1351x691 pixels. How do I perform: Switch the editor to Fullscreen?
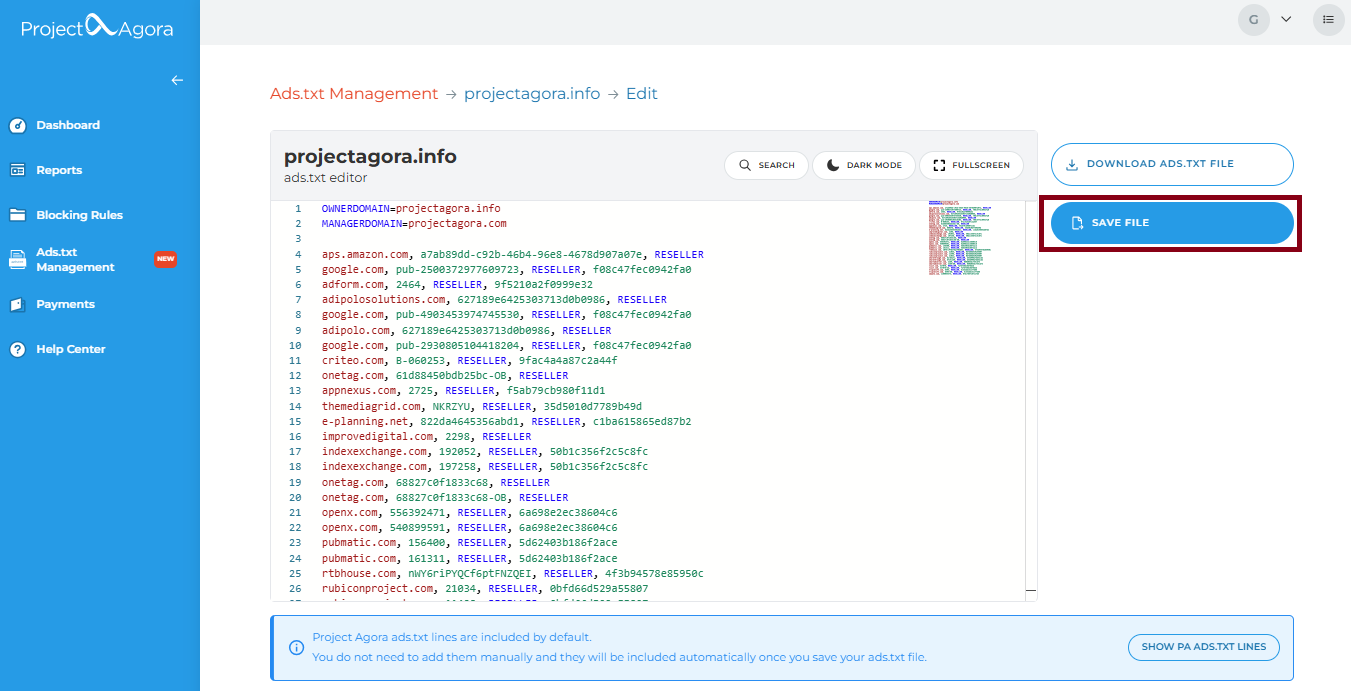point(971,165)
